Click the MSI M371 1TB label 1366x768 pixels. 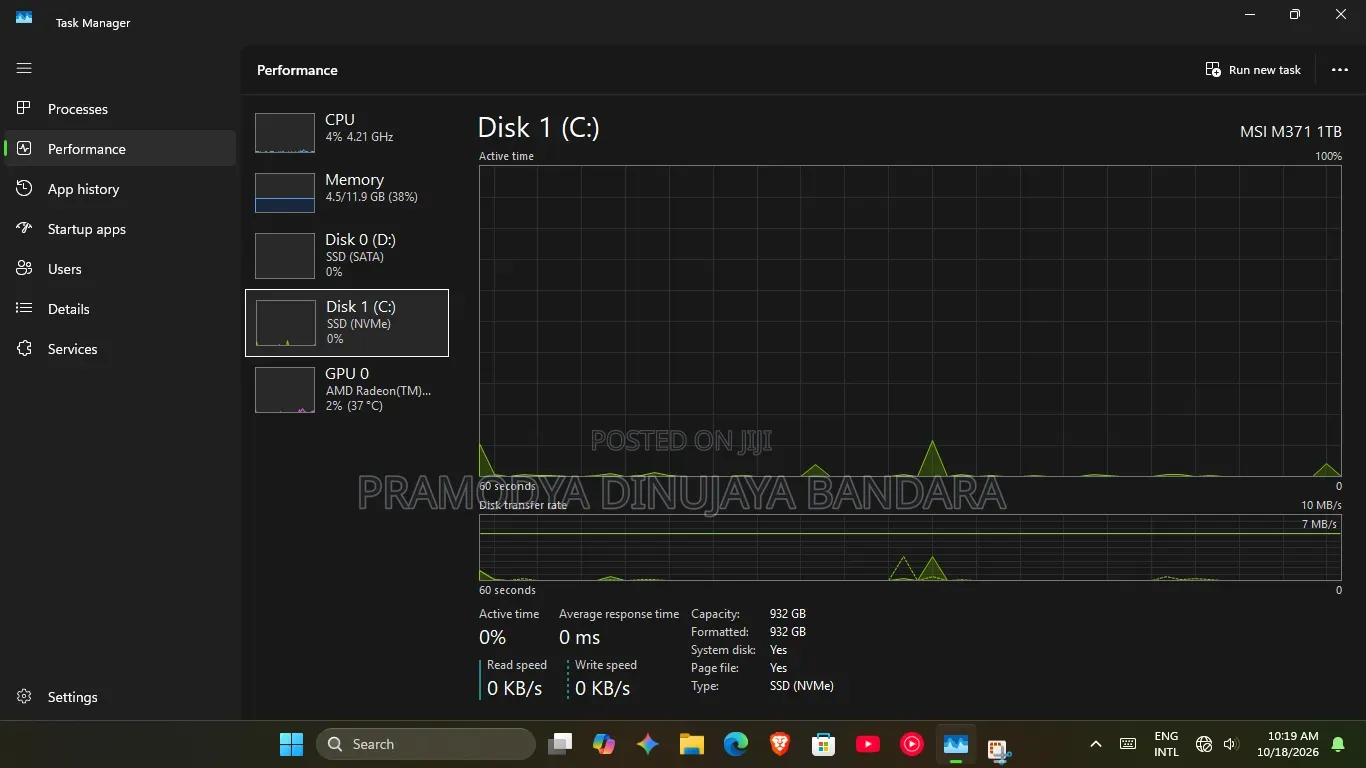(x=1291, y=132)
